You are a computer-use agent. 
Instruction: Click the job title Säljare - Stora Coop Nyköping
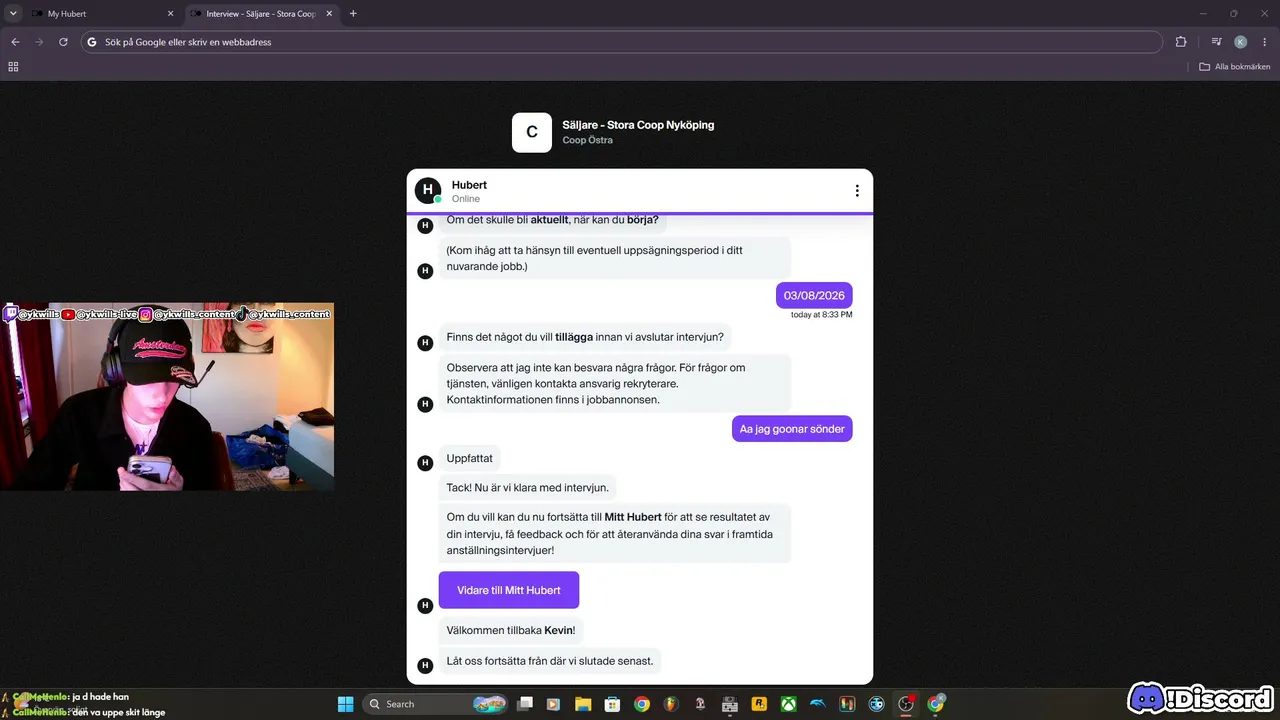coord(638,125)
